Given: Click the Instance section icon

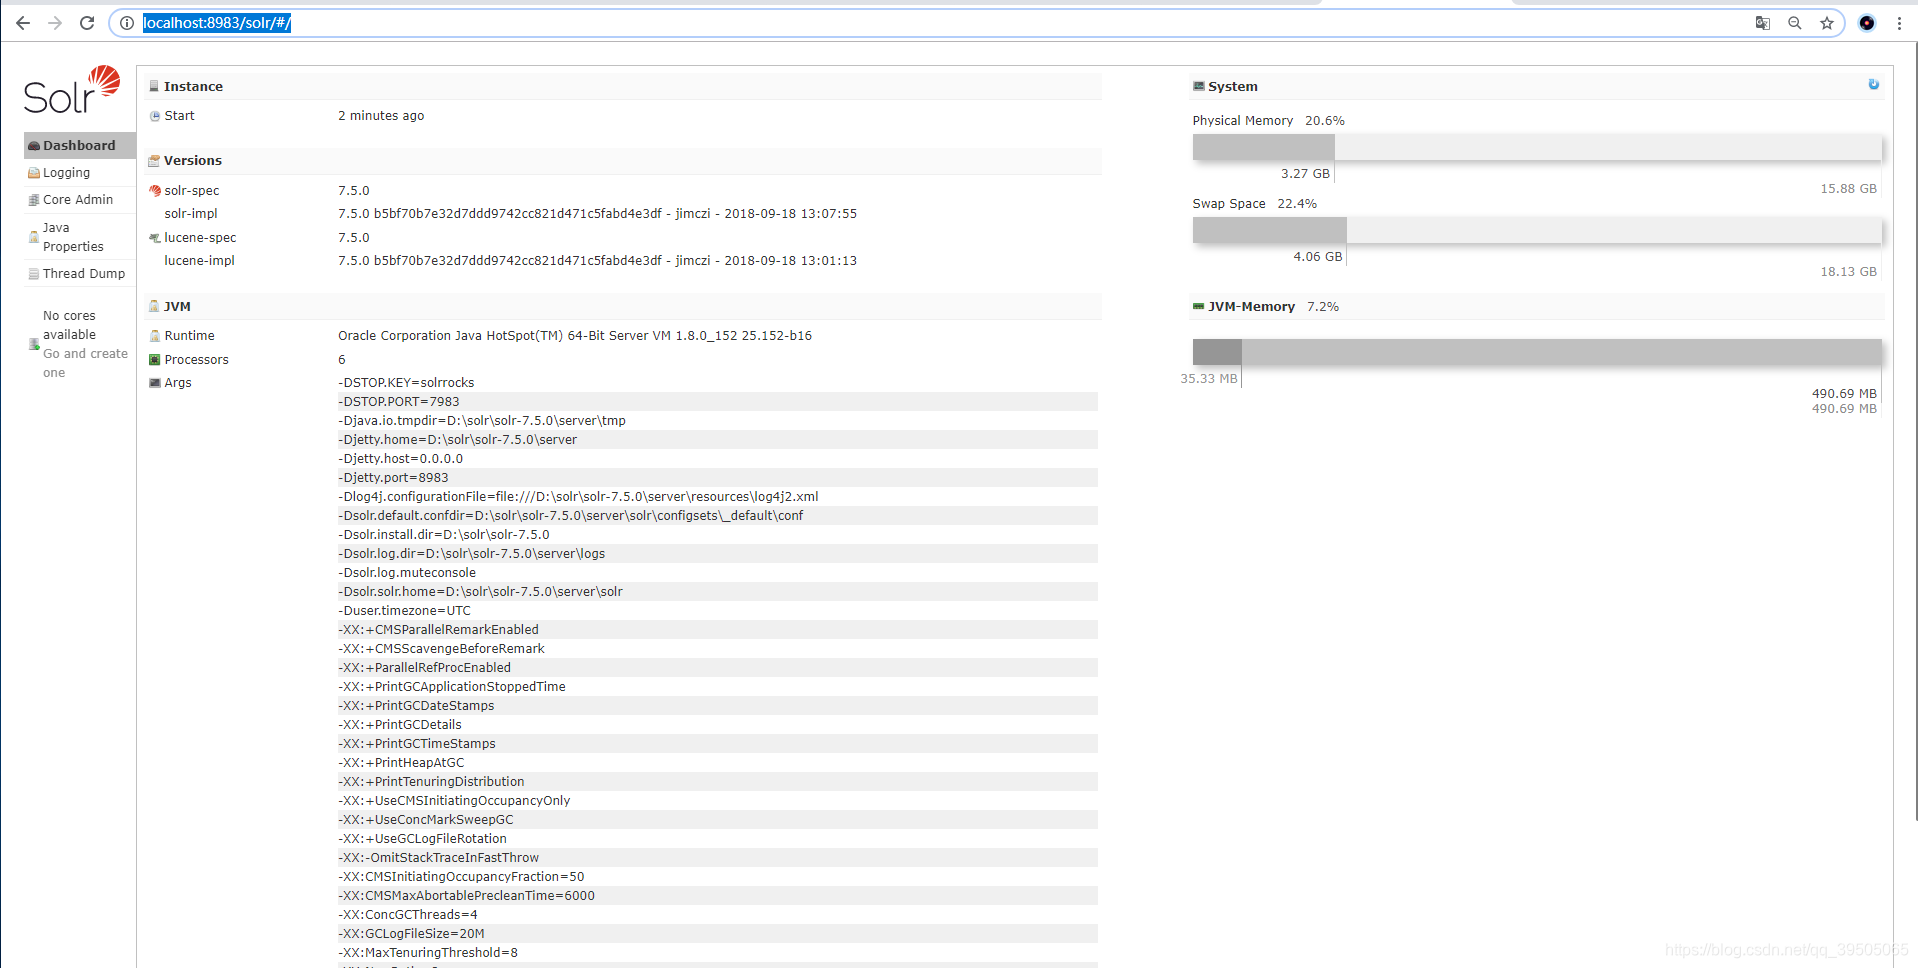Looking at the screenshot, I should click(154, 87).
